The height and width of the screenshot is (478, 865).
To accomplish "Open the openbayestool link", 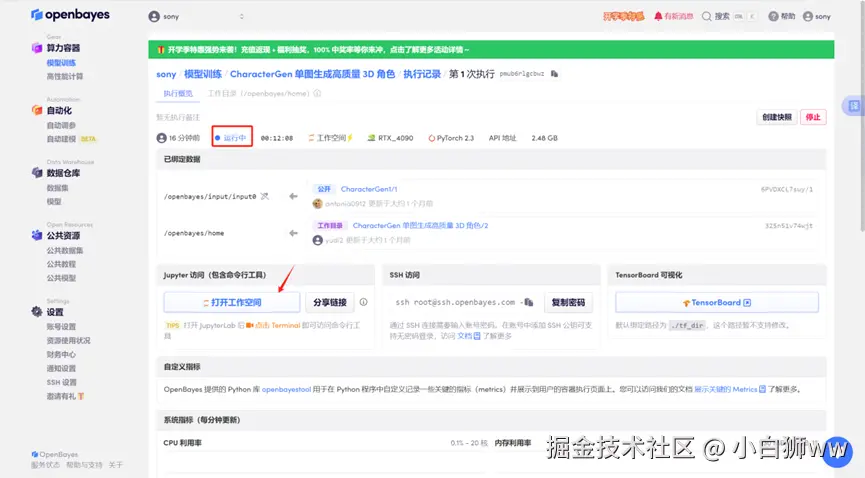I will (286, 389).
